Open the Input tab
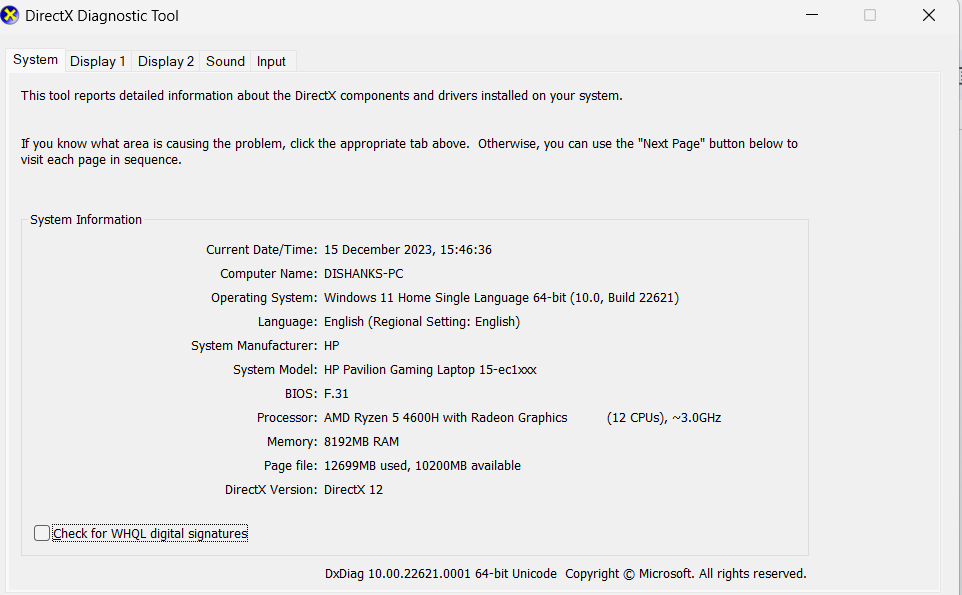The width and height of the screenshot is (962, 595). pyautogui.click(x=270, y=61)
